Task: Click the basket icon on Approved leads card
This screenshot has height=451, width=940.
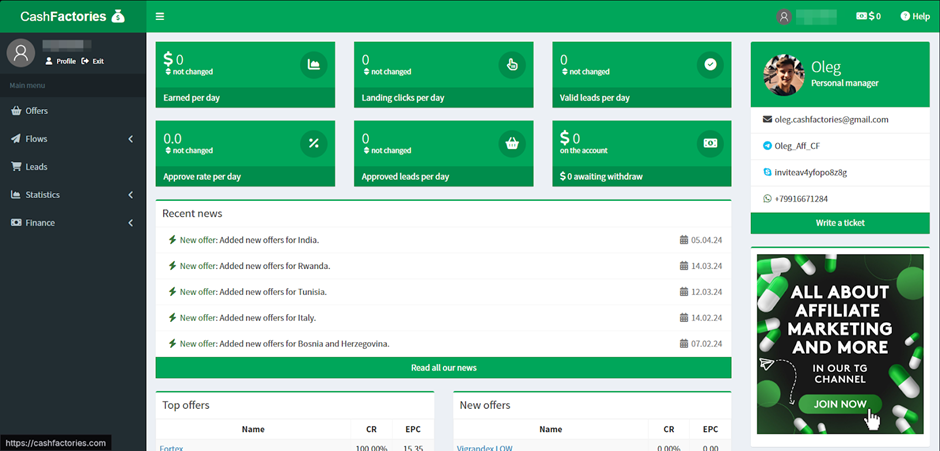Action: point(512,143)
